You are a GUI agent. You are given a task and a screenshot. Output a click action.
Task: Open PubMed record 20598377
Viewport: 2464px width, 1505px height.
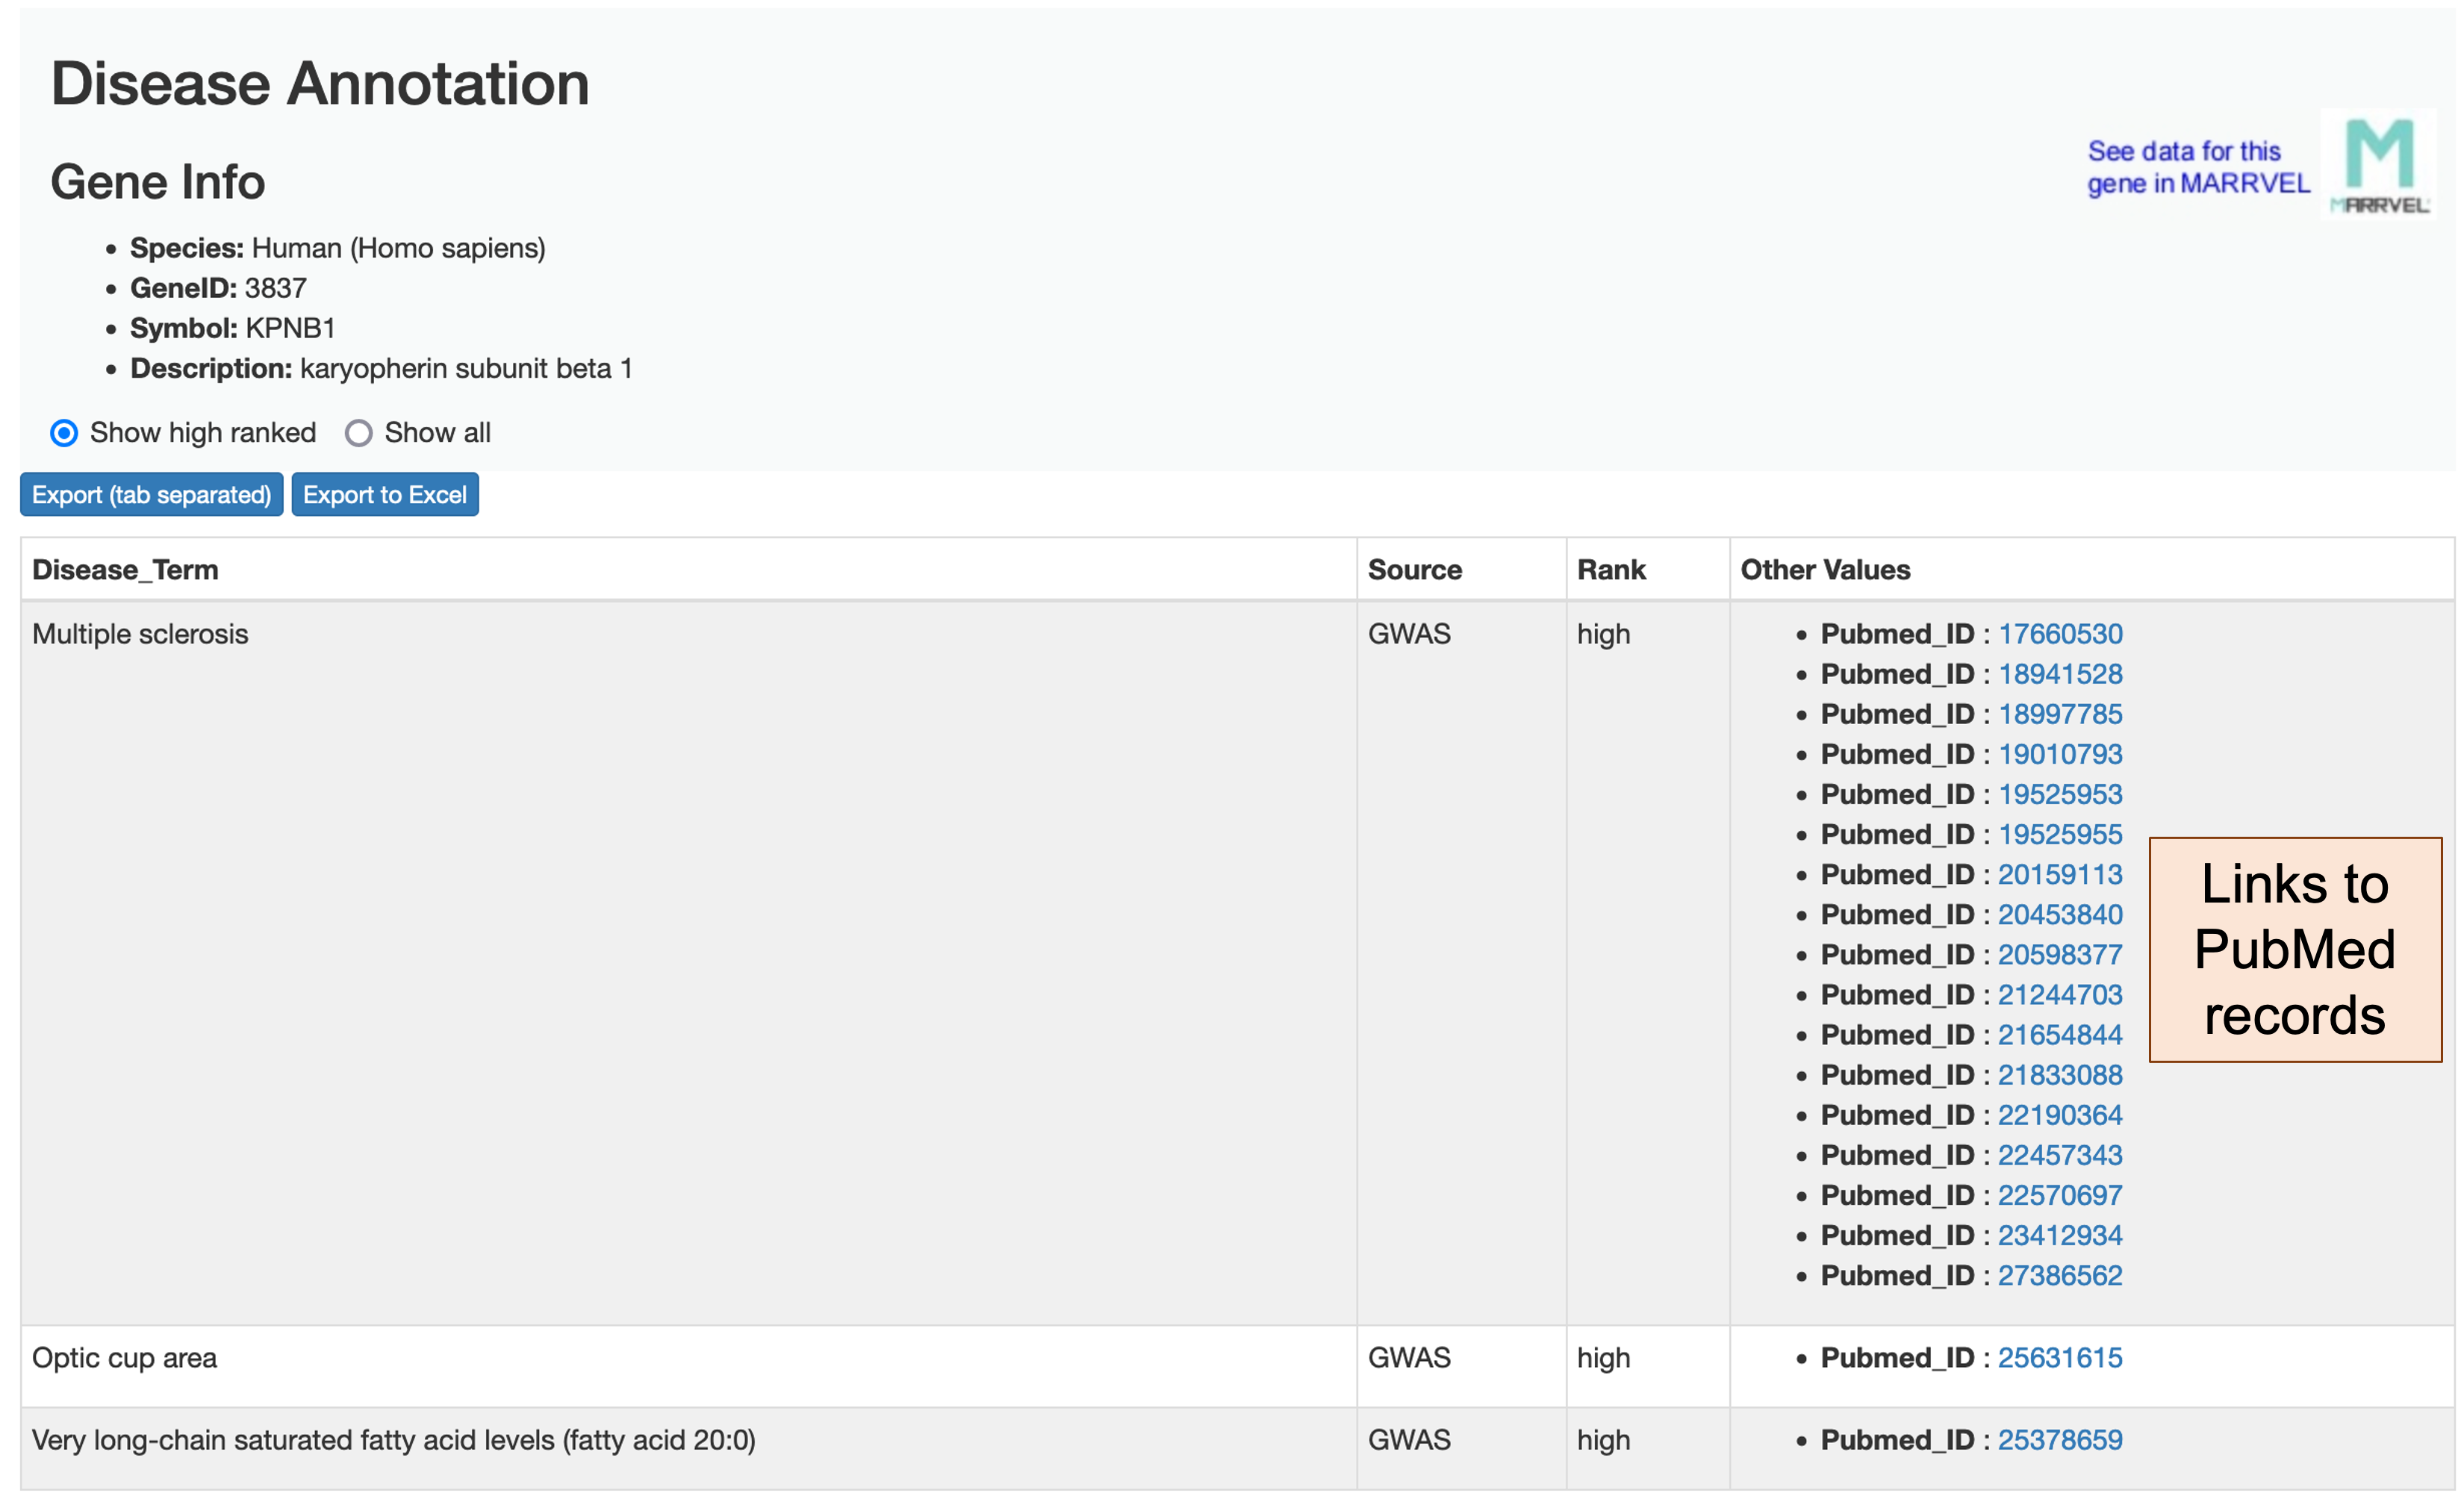click(2060, 954)
